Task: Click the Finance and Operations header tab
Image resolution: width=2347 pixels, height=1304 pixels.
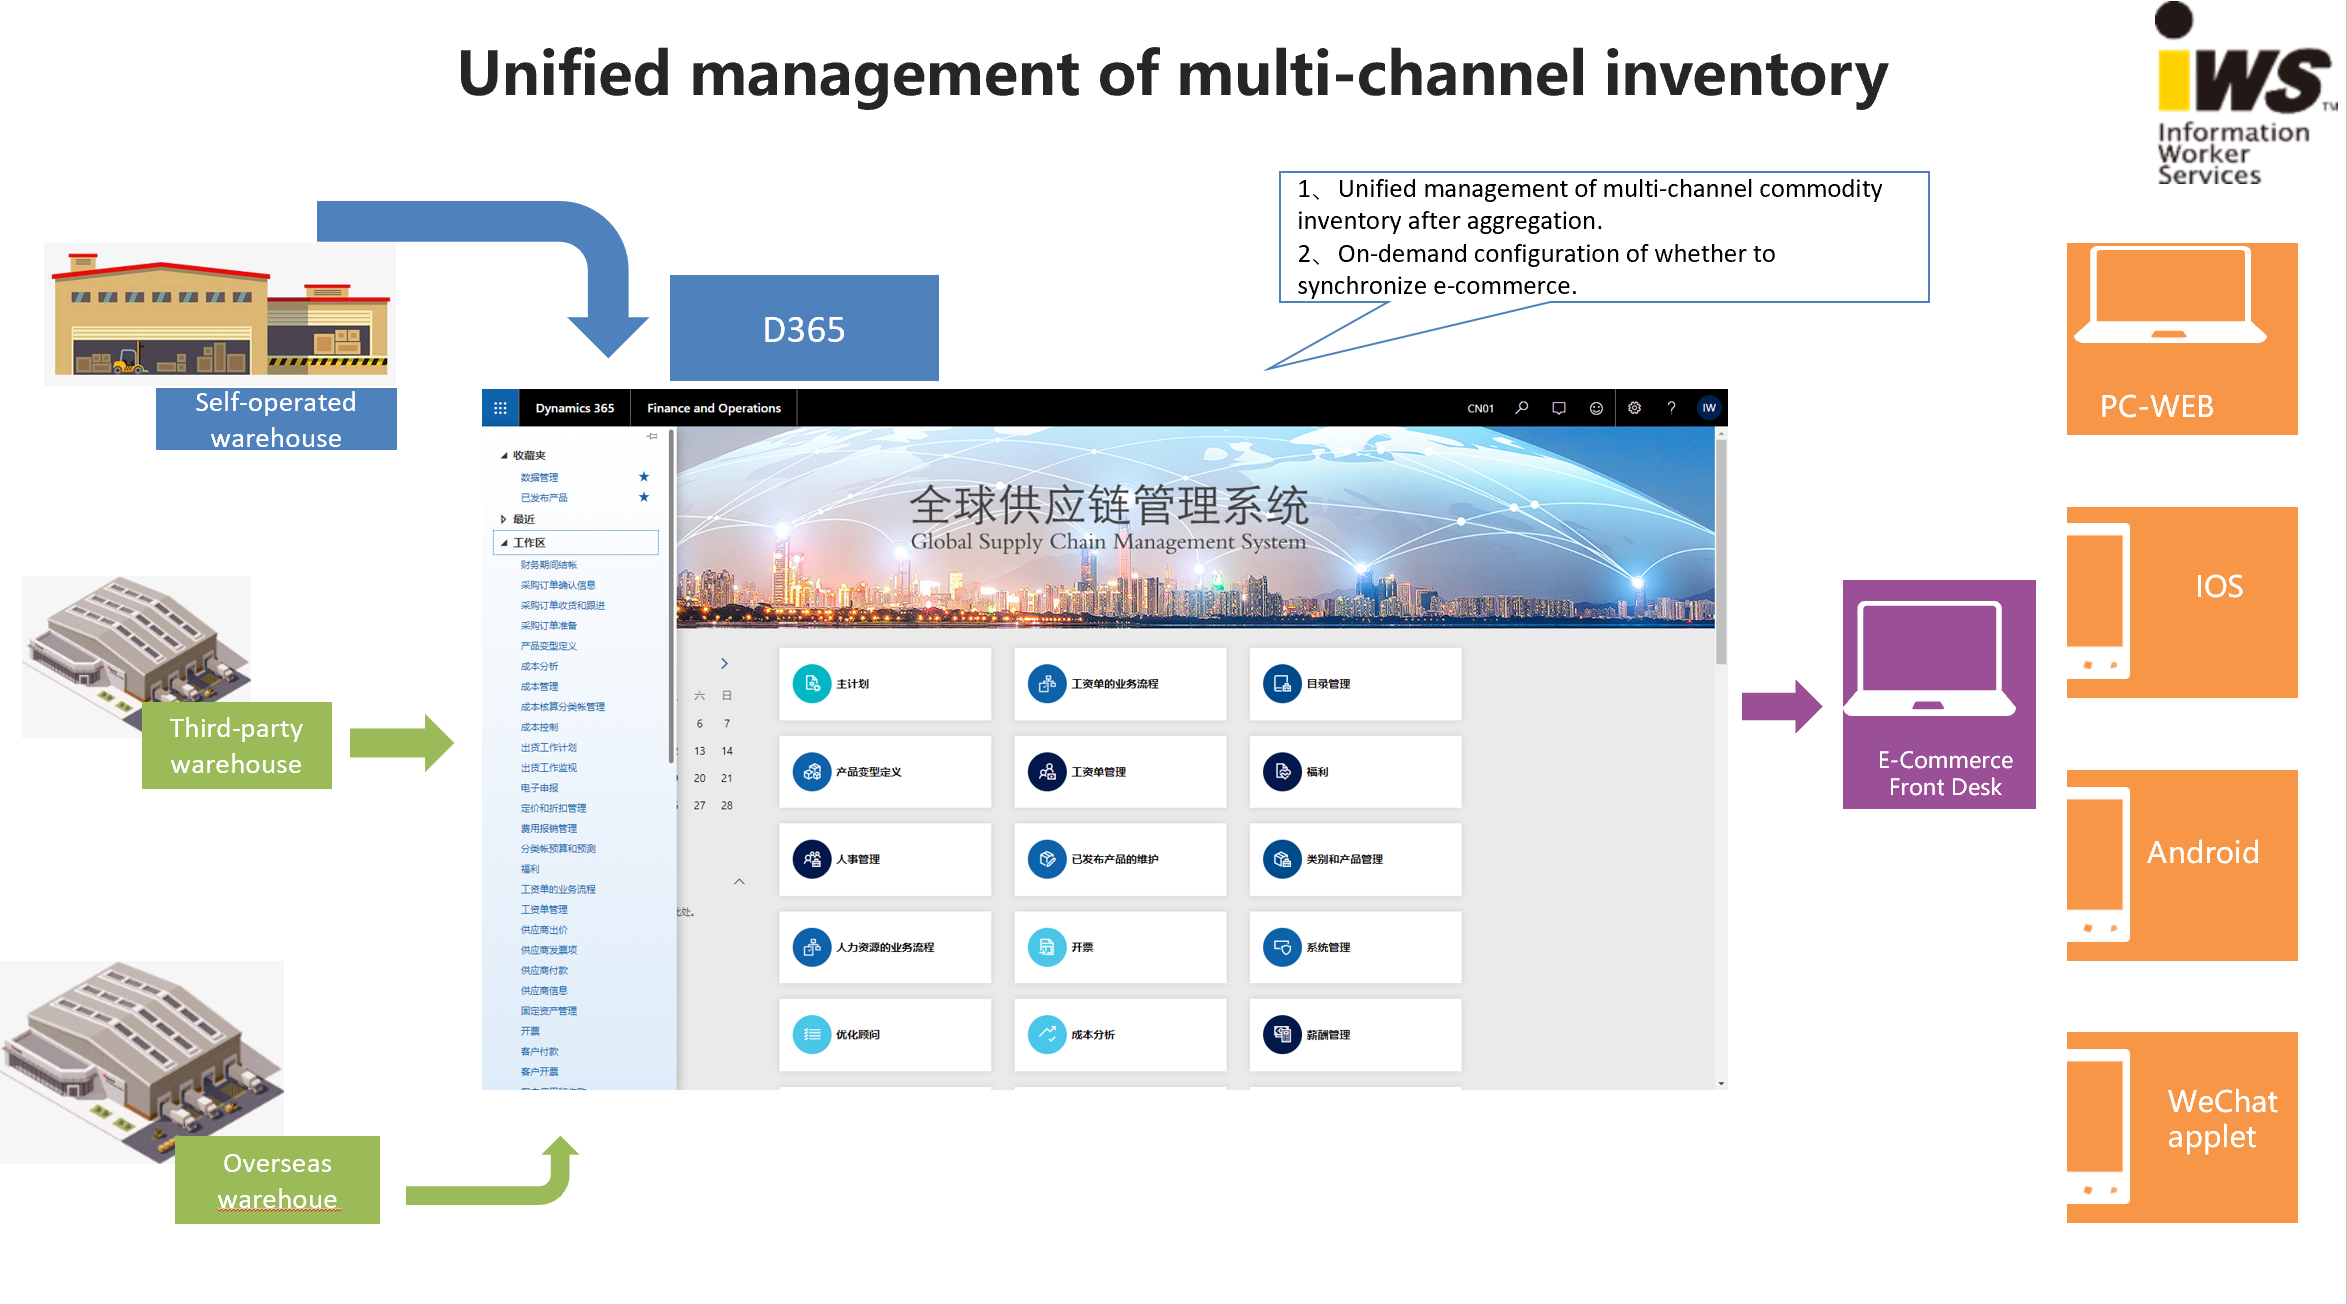Action: pos(714,408)
